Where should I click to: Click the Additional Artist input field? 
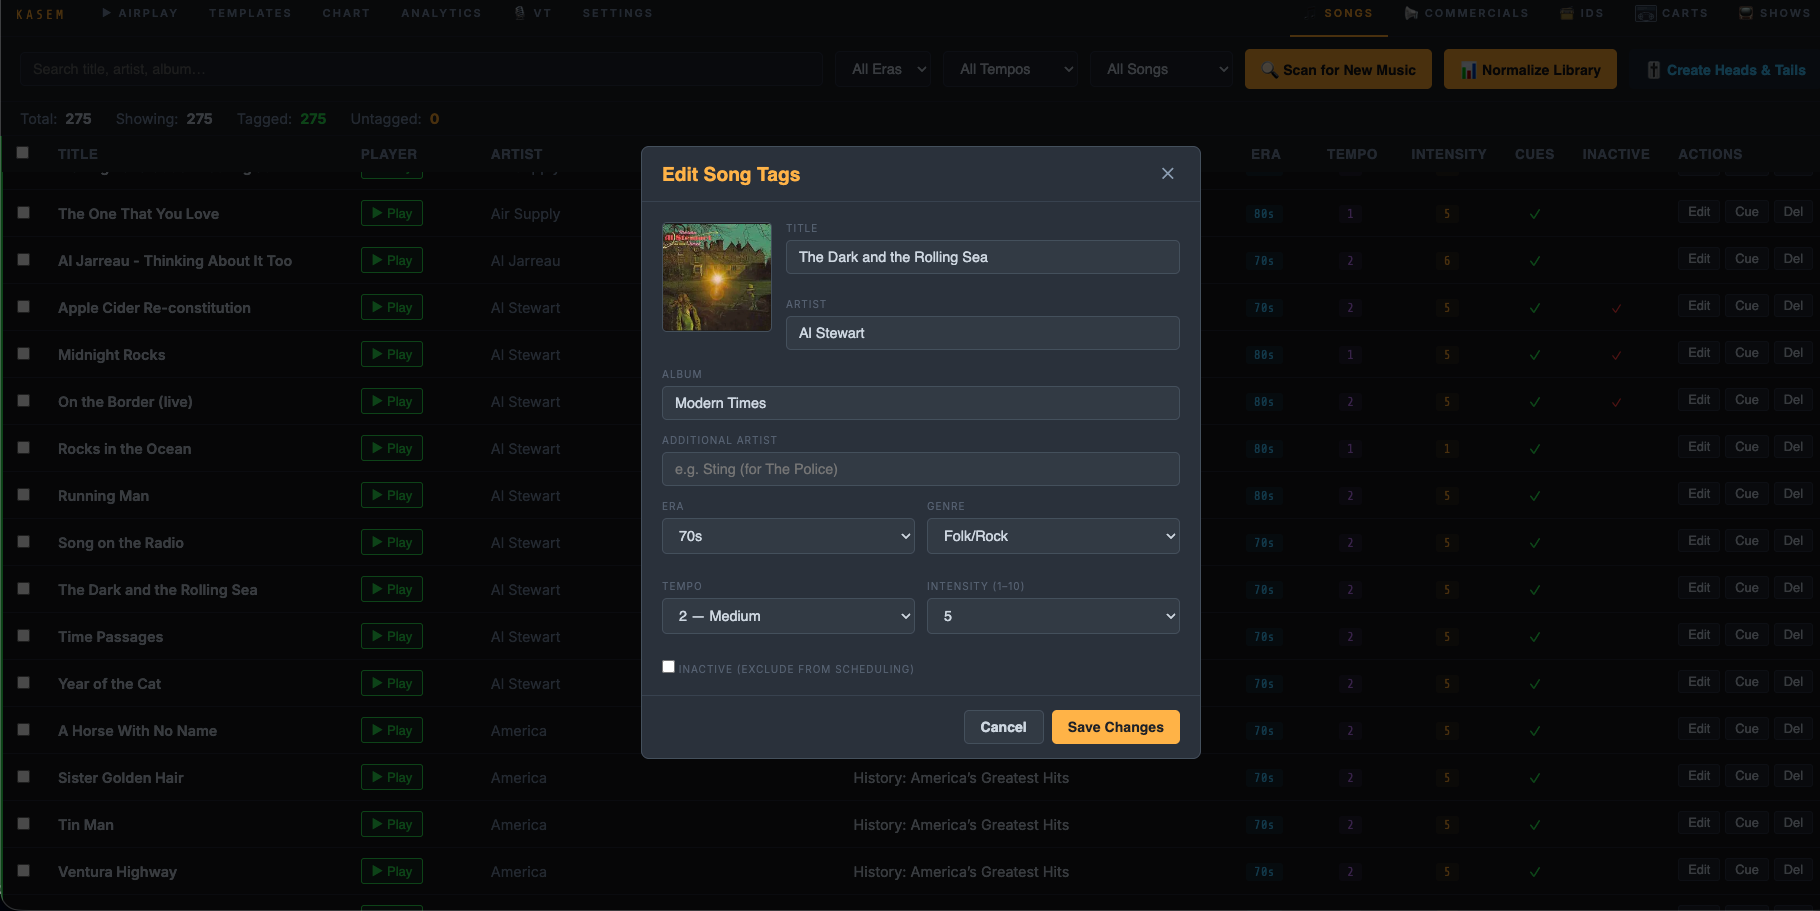pos(920,469)
